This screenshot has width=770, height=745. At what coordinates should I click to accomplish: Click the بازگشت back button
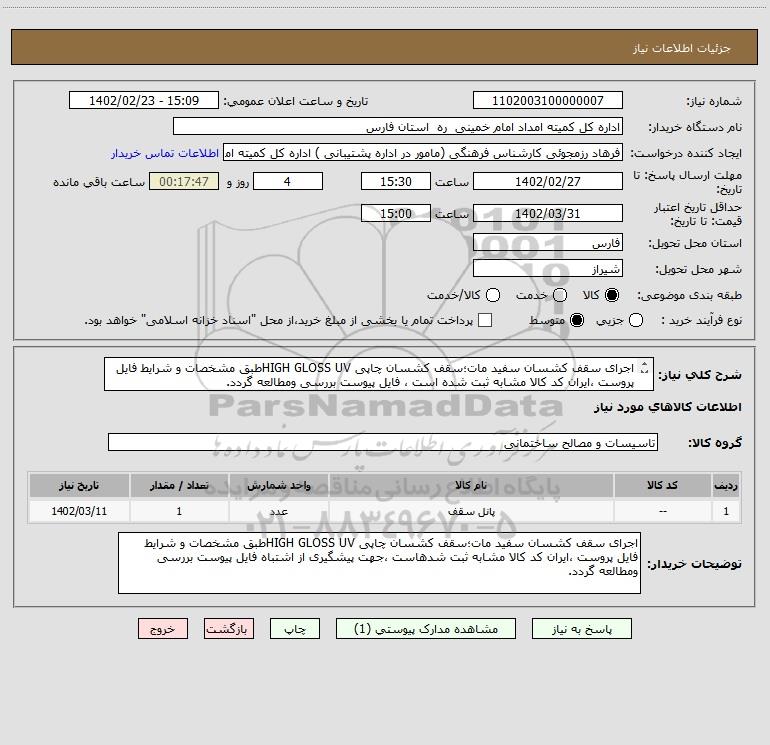point(229,629)
